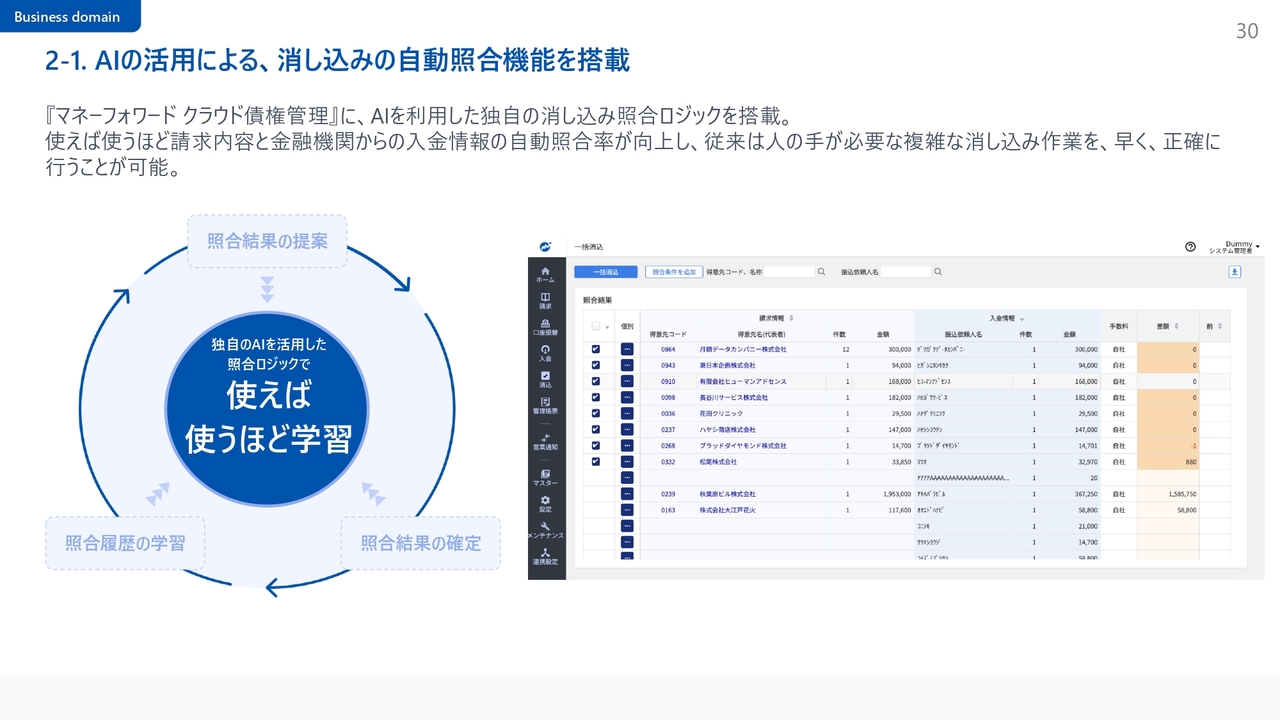The height and width of the screenshot is (720, 1280).
Task: Uncheck the checkbox for row 0036
Action: pos(596,414)
